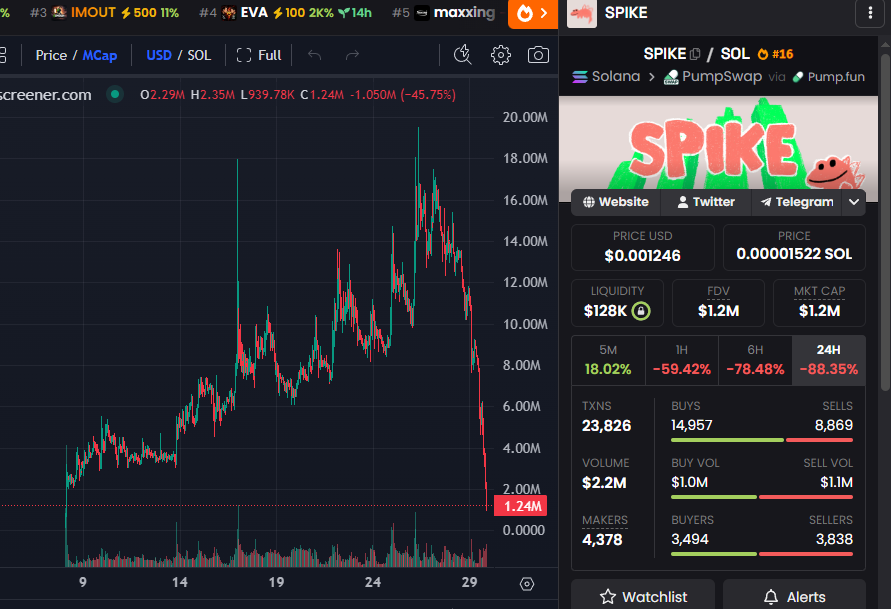Expand more social links chevron
The height and width of the screenshot is (609, 891).
click(x=853, y=202)
